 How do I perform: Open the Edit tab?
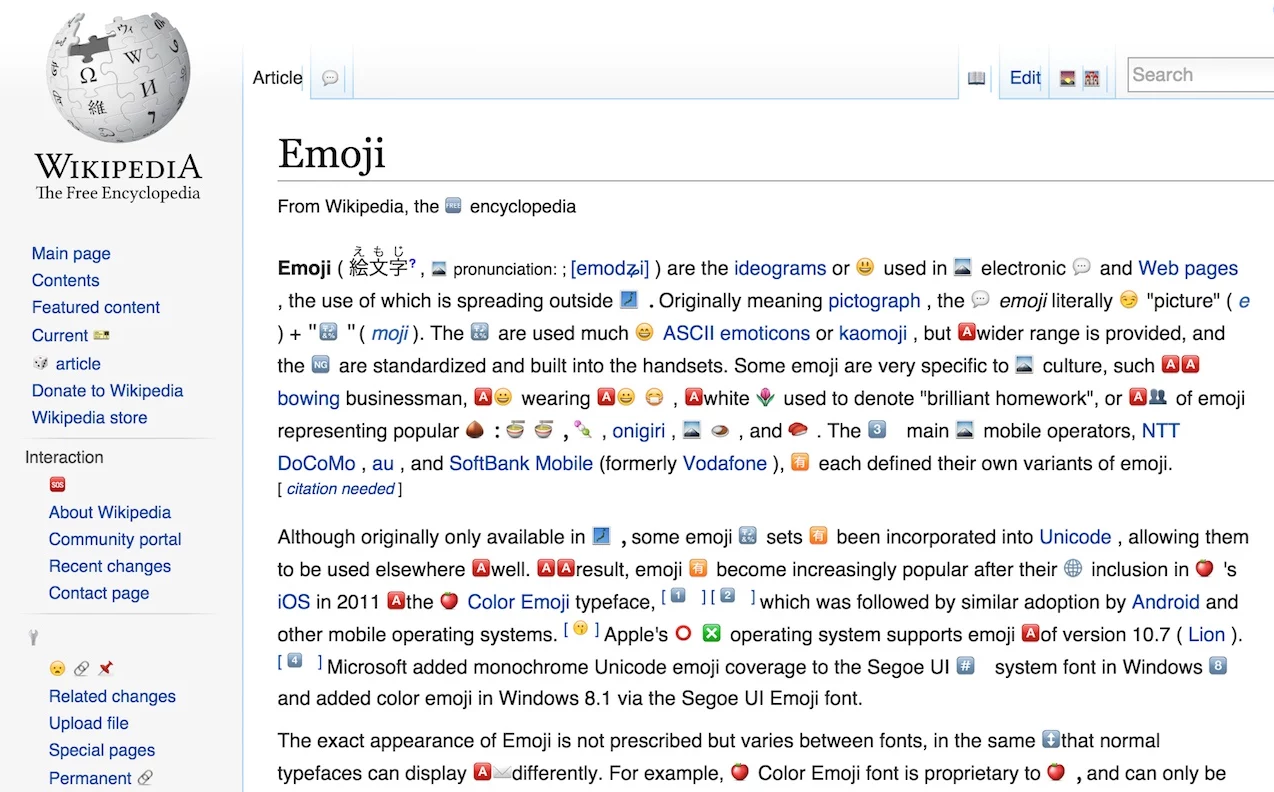[x=1024, y=77]
